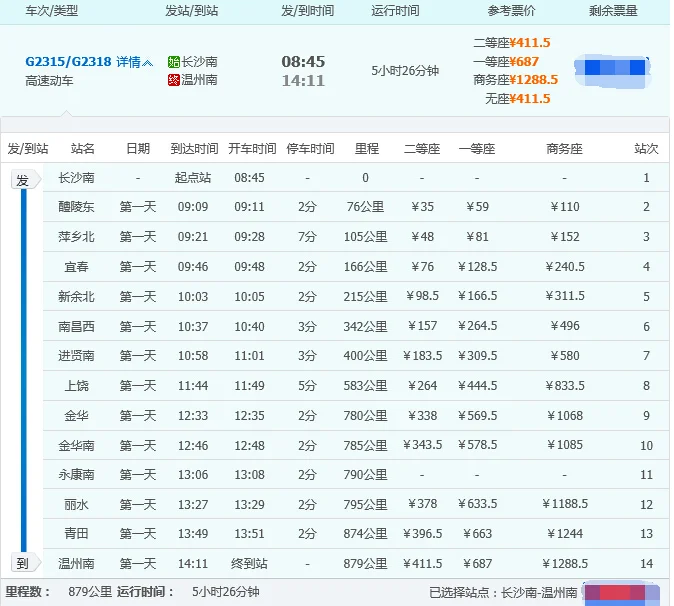This screenshot has width=674, height=606.
Task: Open the G2315/G2318 train number link
Action: point(68,62)
